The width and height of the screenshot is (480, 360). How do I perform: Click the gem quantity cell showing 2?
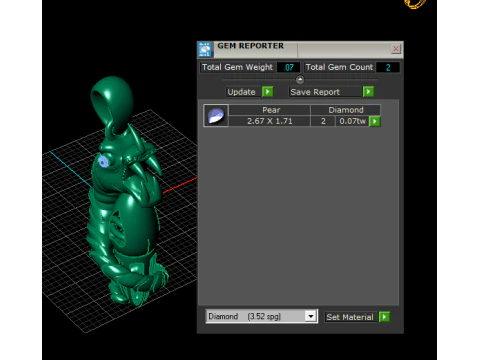(323, 121)
